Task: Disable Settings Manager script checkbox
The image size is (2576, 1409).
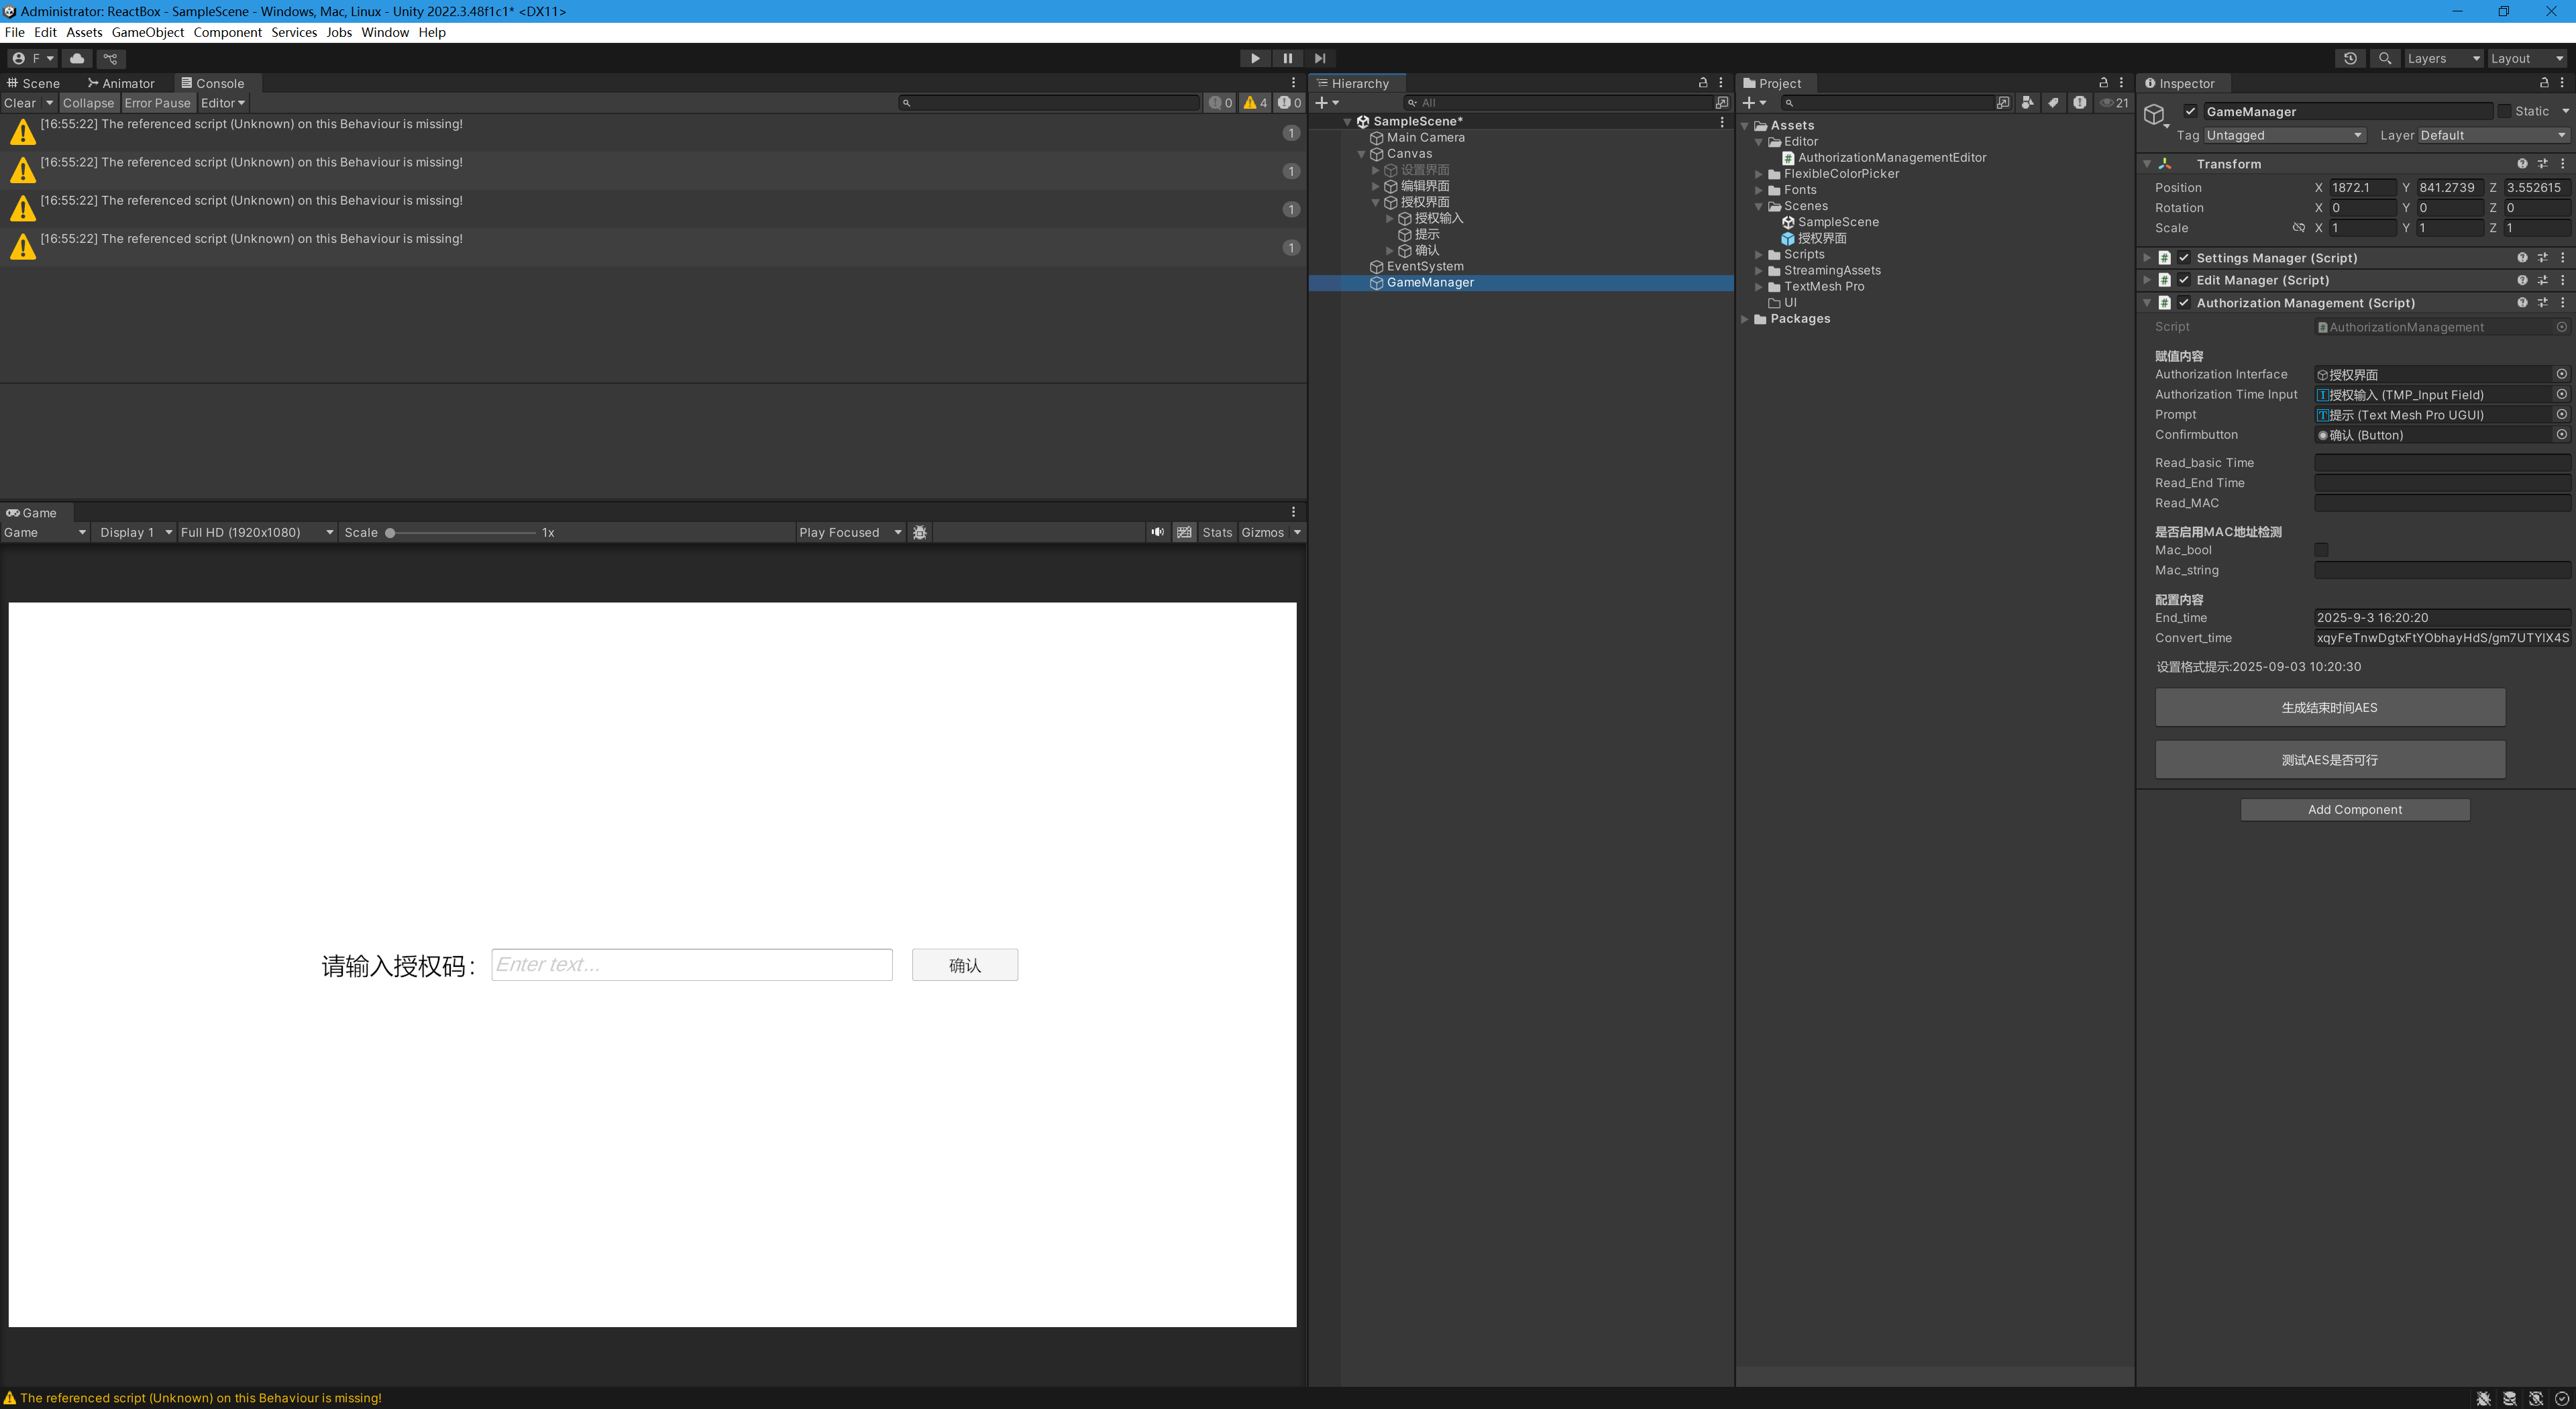Action: [2184, 258]
